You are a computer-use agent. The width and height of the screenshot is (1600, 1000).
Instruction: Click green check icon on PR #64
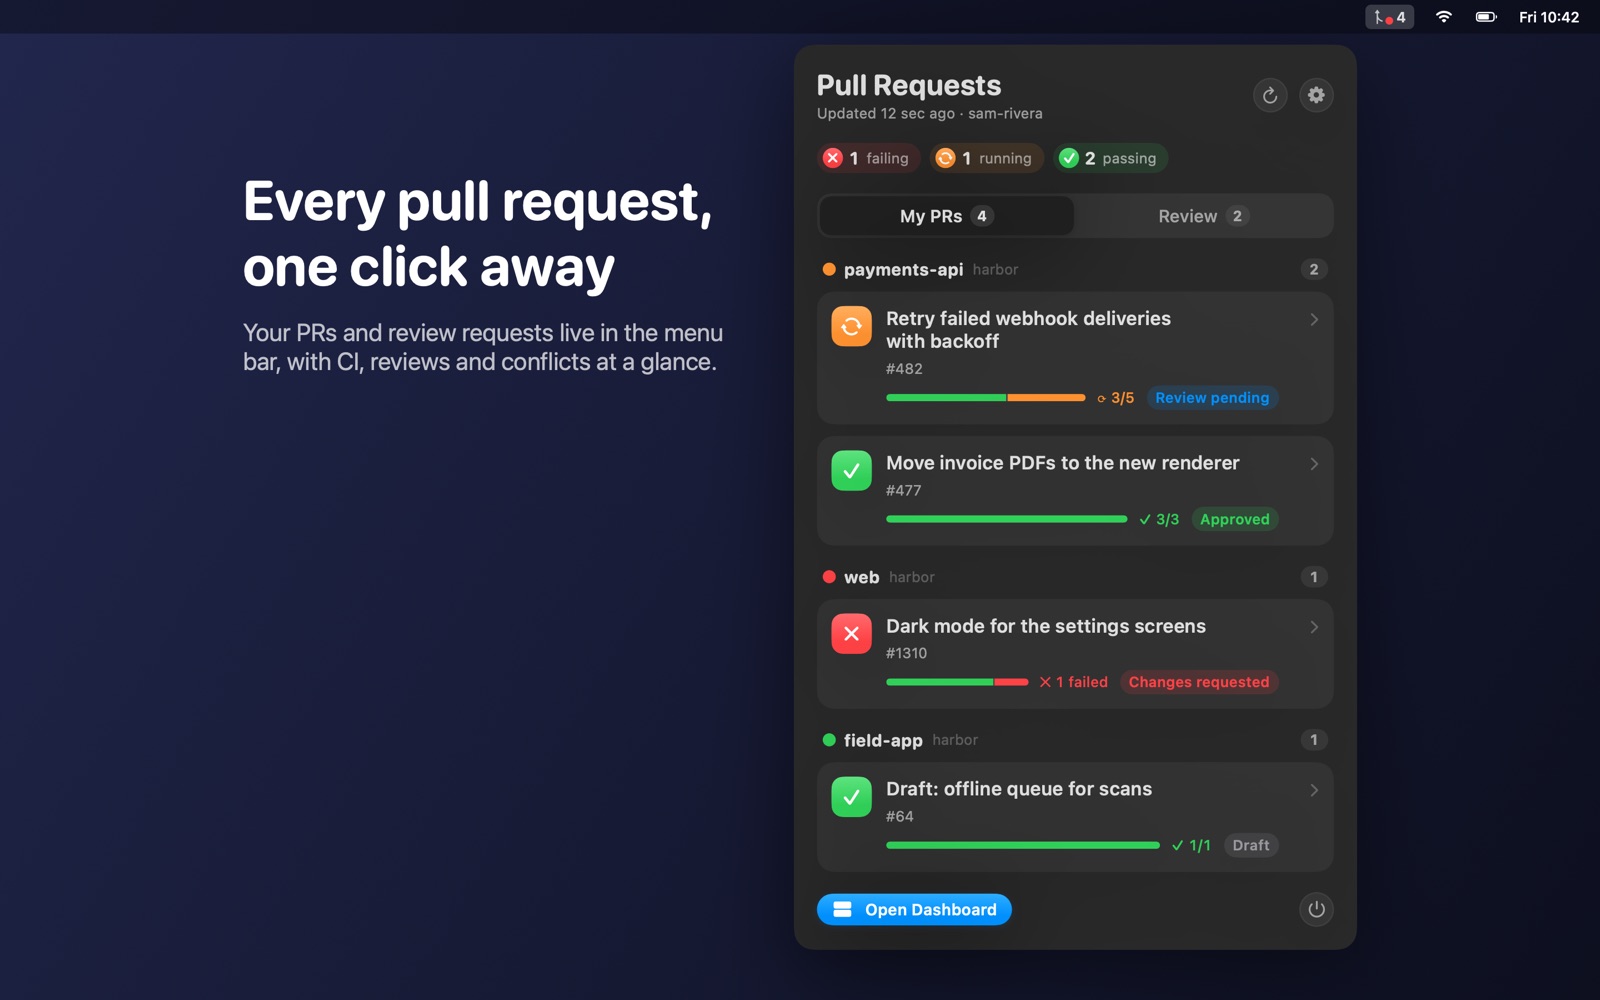point(851,797)
